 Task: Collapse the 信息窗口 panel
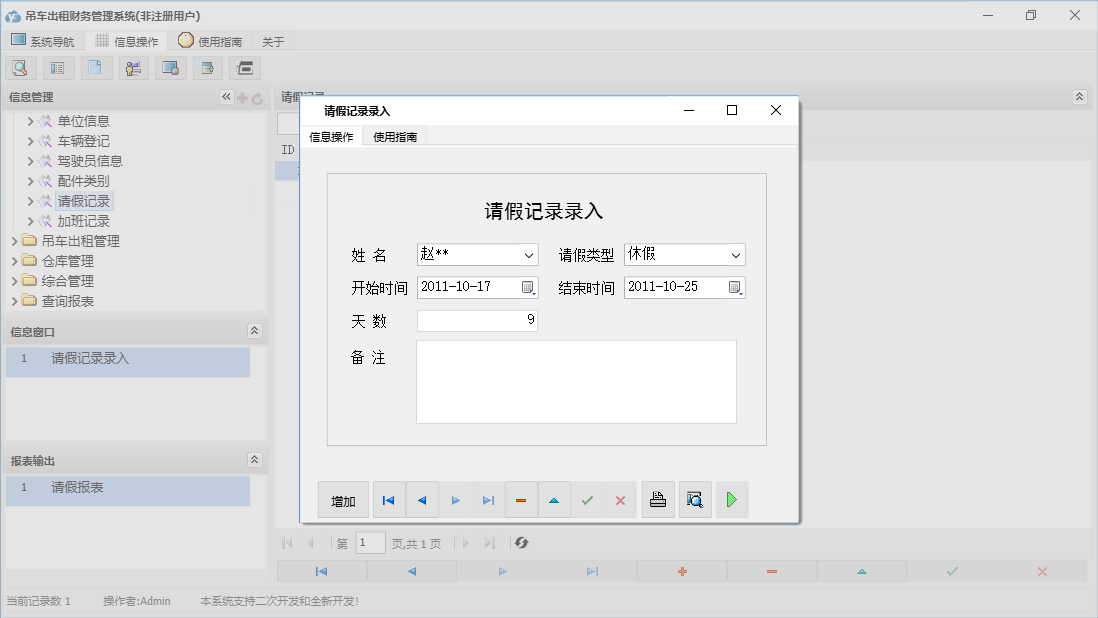tap(256, 330)
